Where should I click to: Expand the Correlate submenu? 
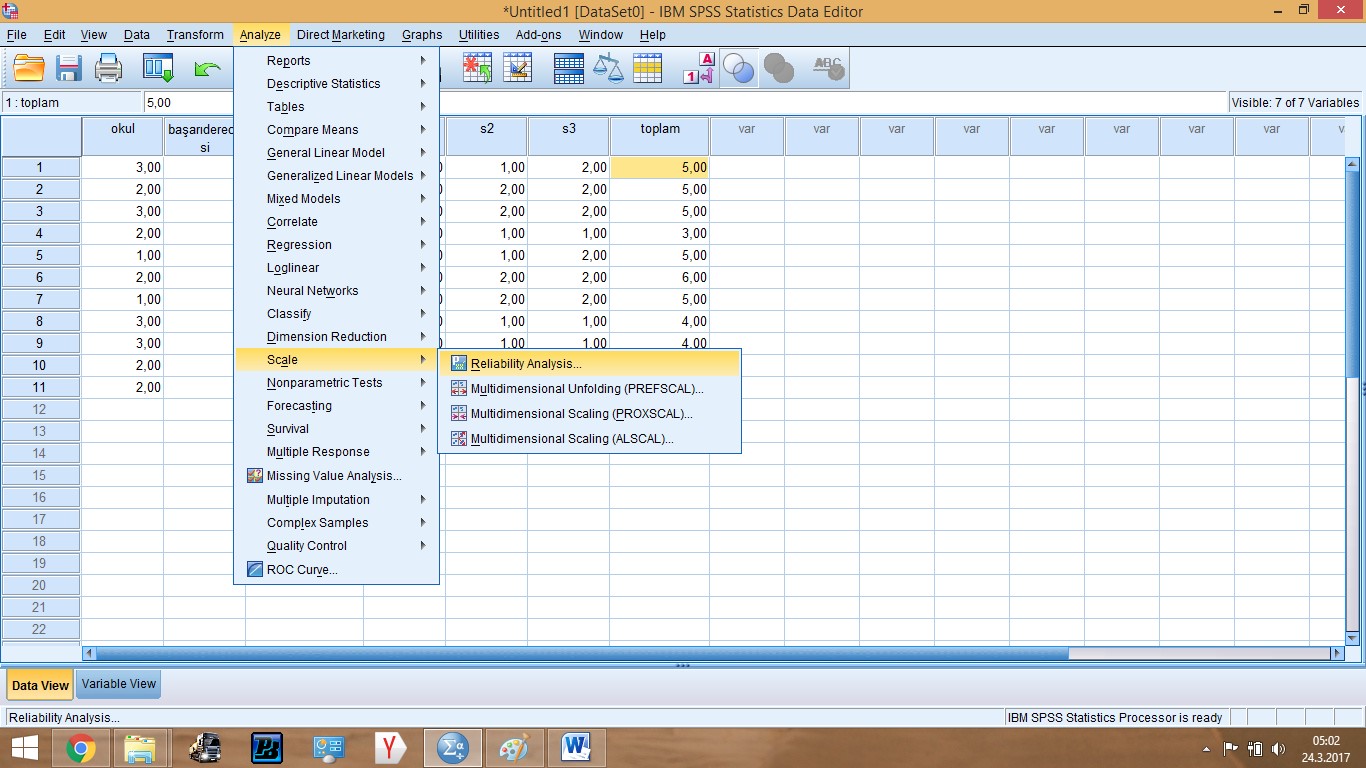click(x=336, y=222)
